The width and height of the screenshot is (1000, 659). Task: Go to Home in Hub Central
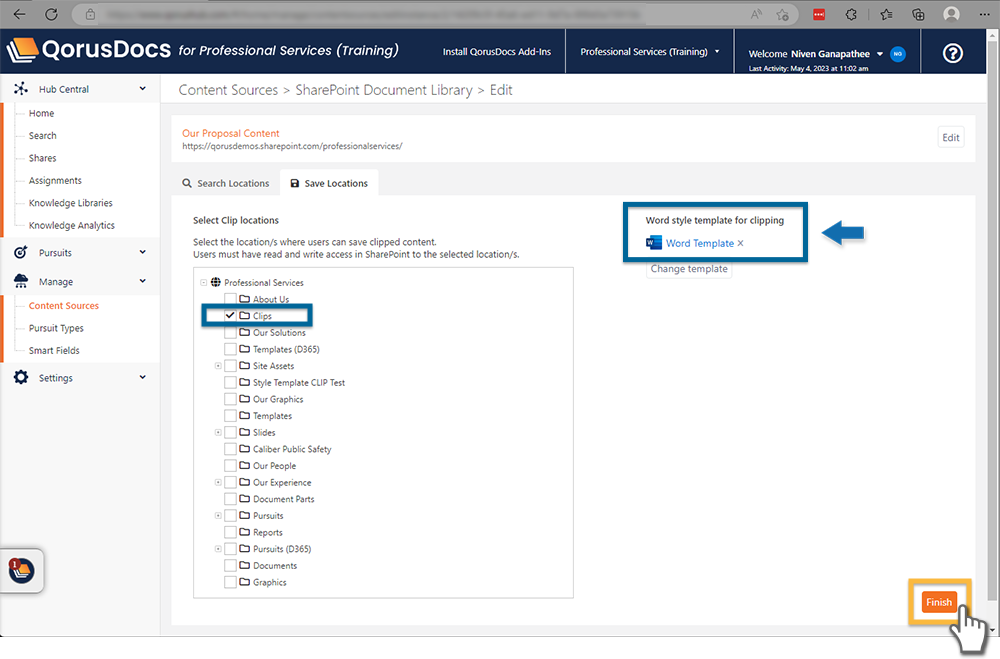pos(41,113)
